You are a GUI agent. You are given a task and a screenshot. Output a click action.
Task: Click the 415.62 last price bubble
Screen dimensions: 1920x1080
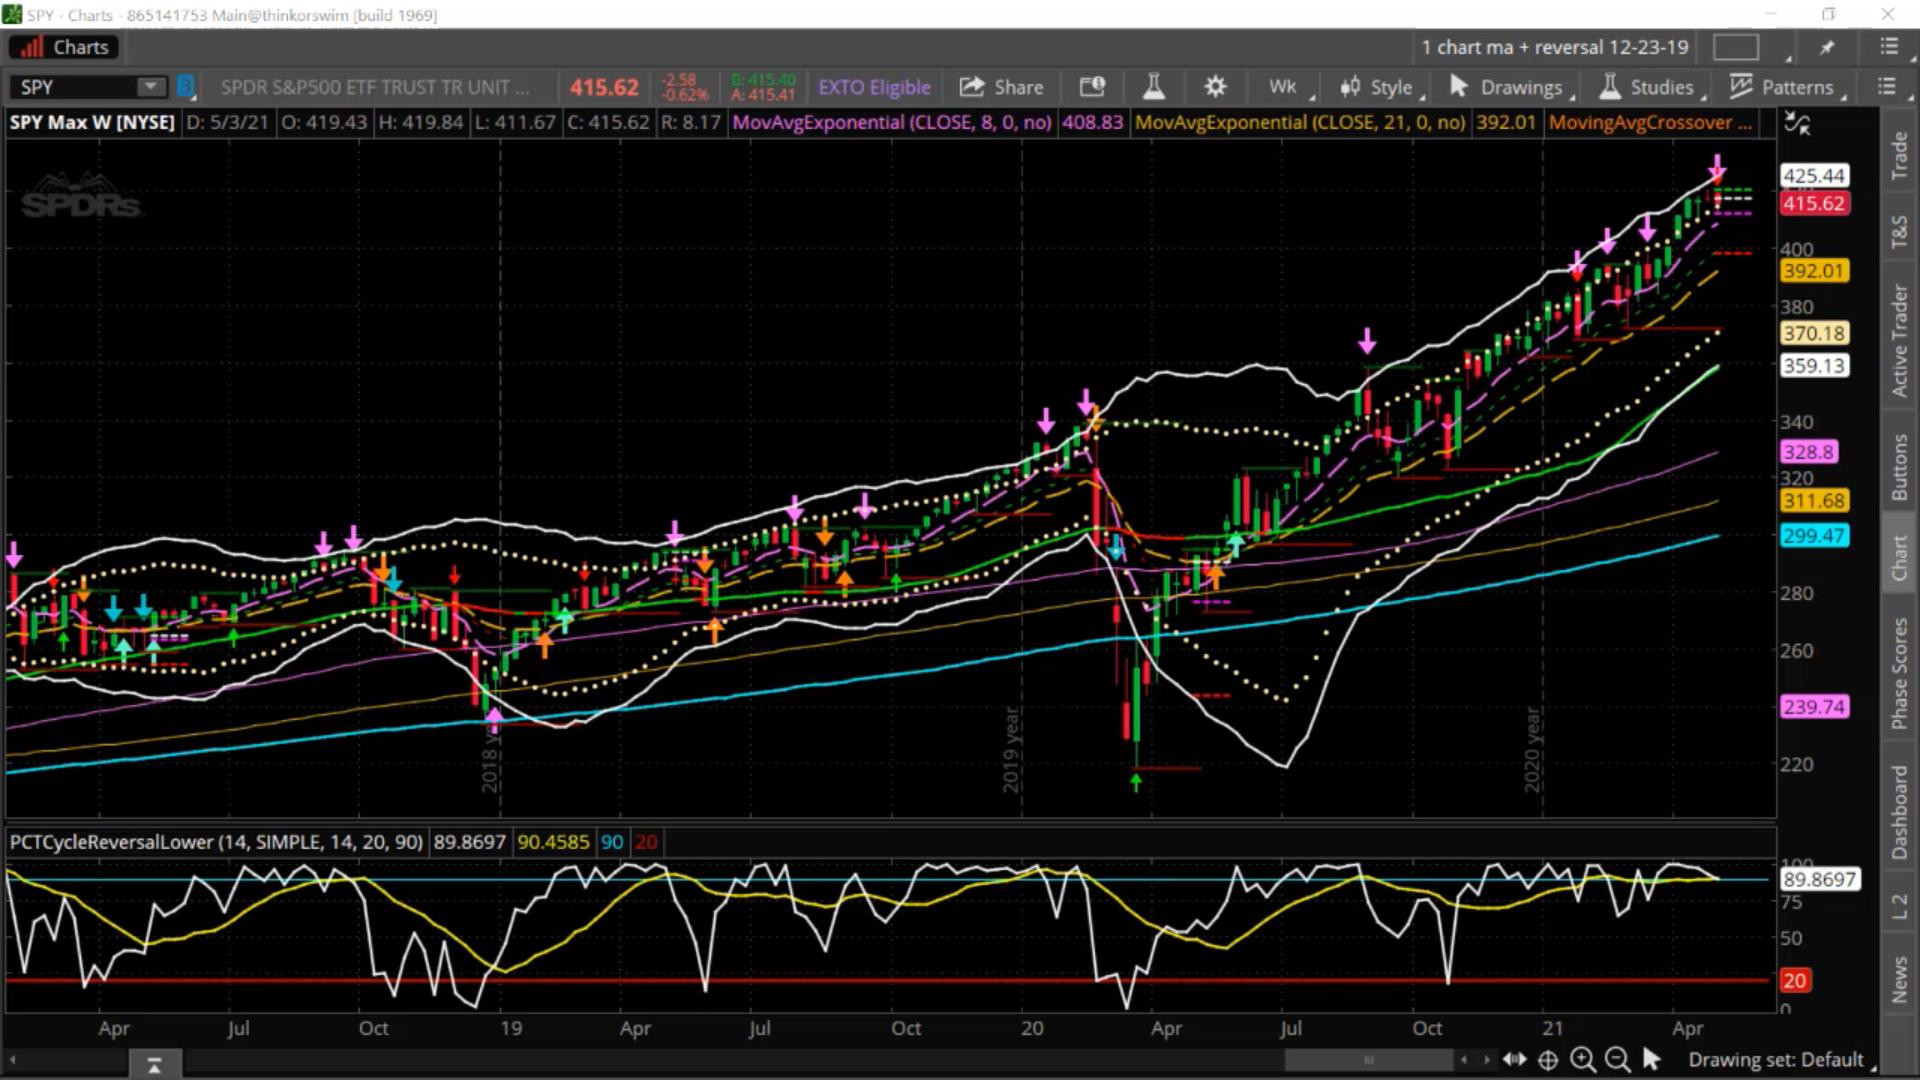click(x=1813, y=203)
